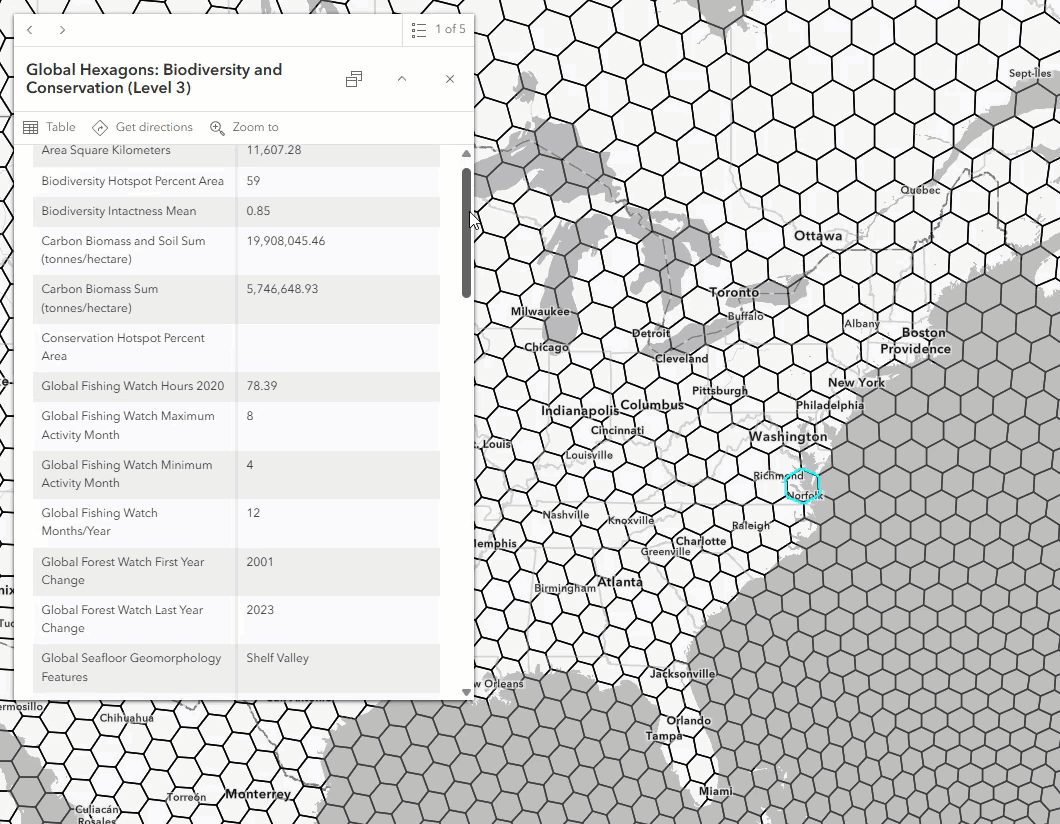Go to the previous feature with left arrow

(x=30, y=30)
